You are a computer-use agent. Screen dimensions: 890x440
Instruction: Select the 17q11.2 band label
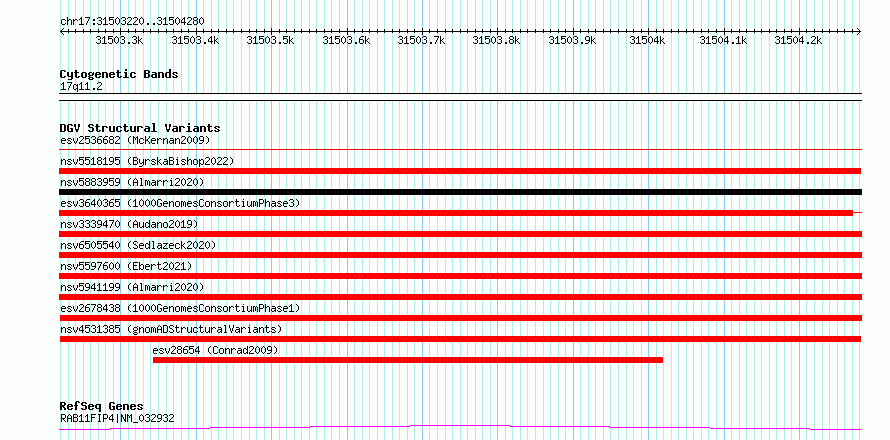(x=81, y=87)
